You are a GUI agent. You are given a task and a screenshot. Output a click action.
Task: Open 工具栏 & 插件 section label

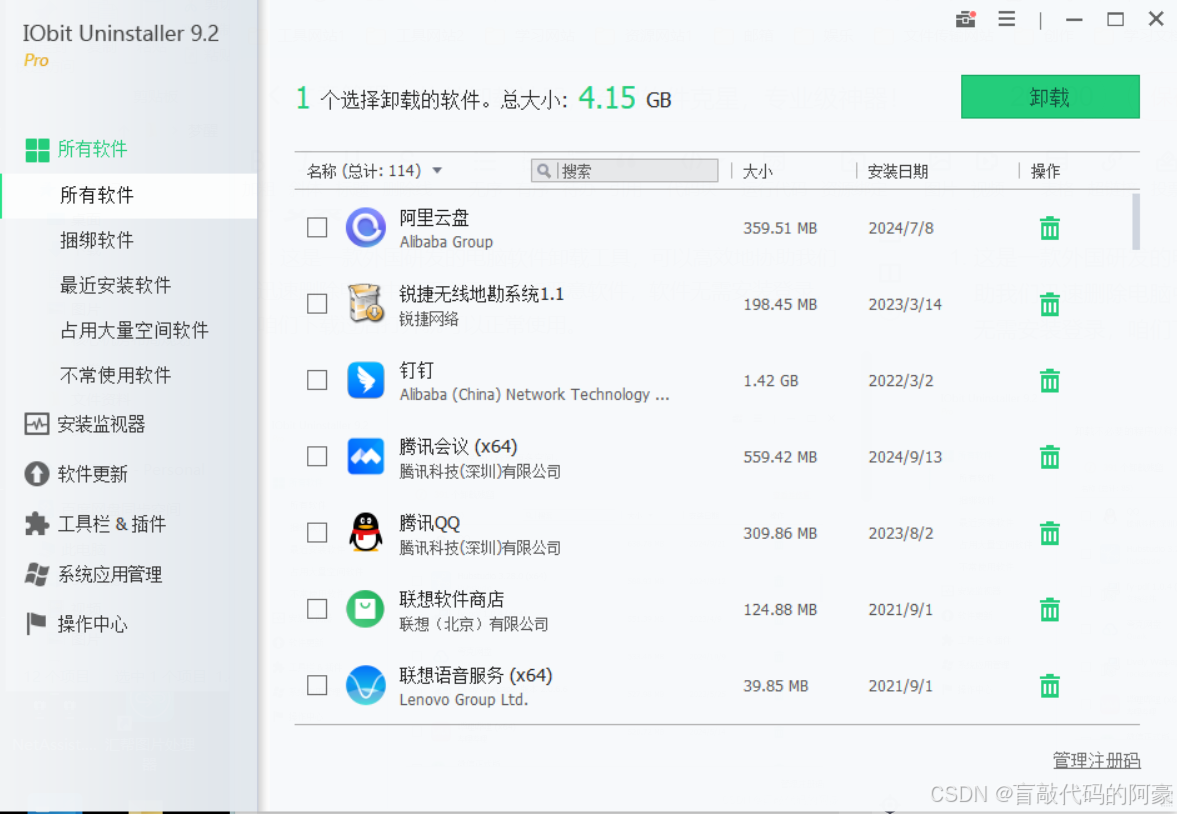[112, 524]
